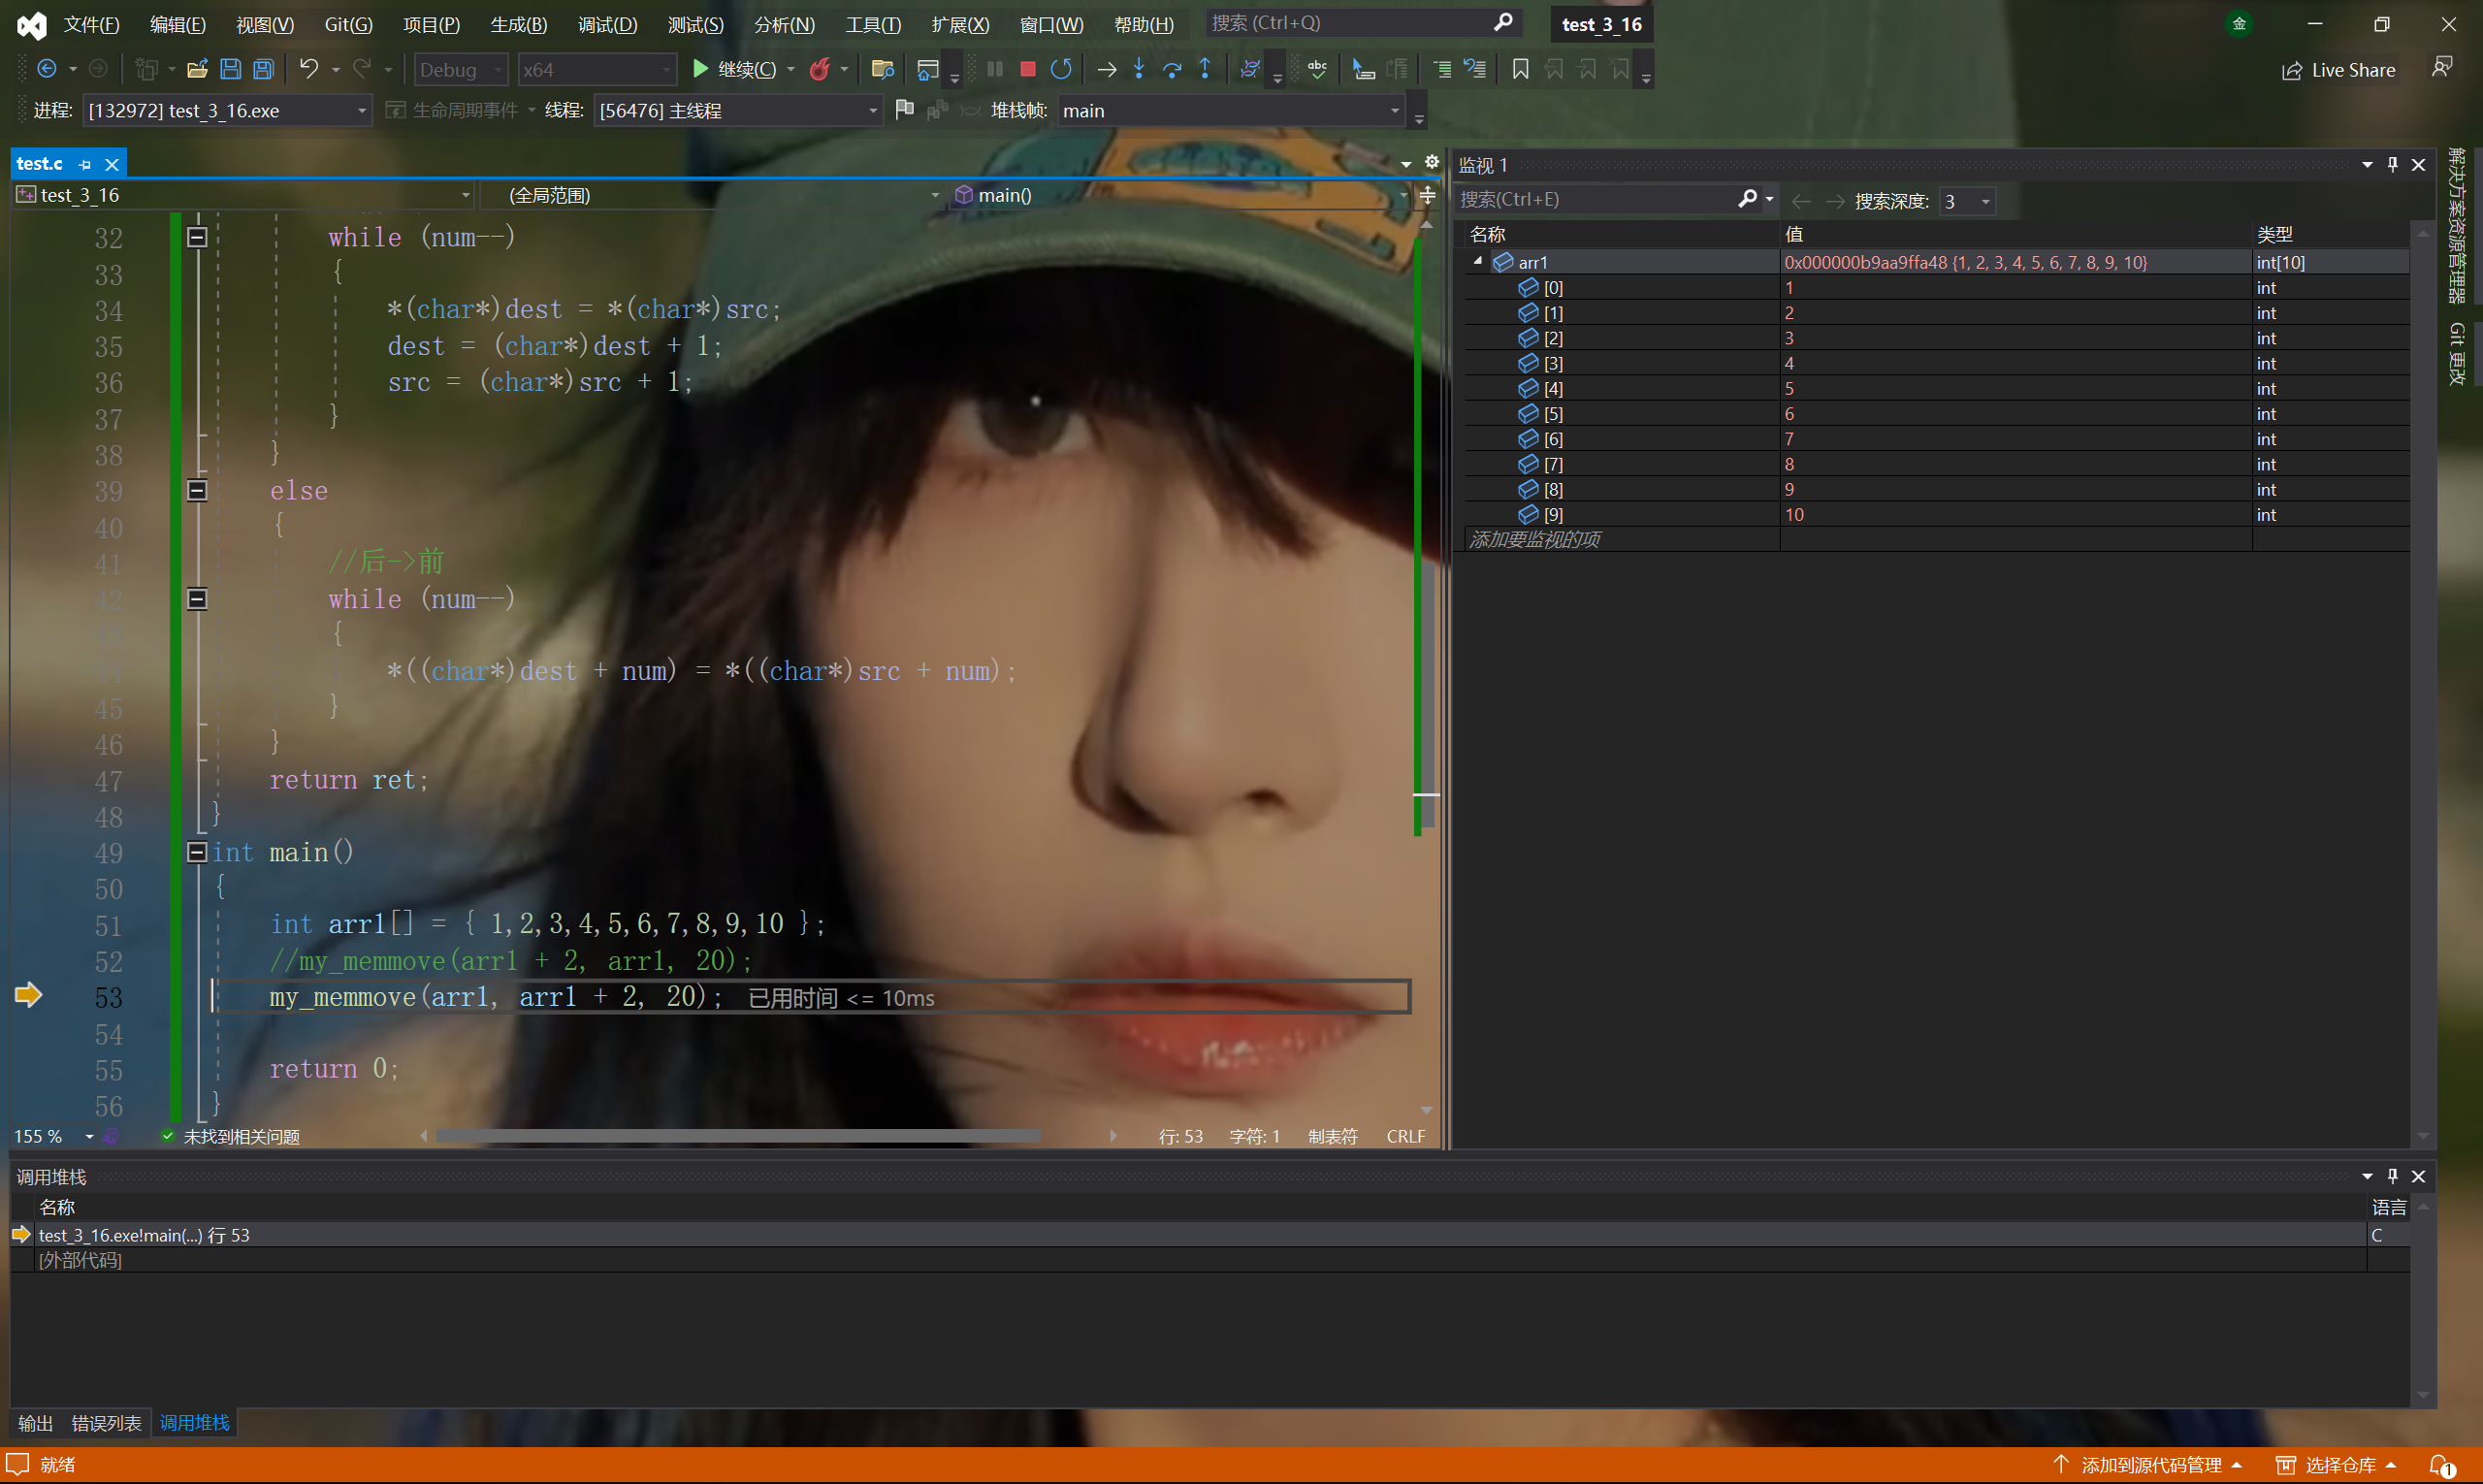Pin the 监视 1 watch panel
The height and width of the screenshot is (1484, 2483).
pyautogui.click(x=2392, y=165)
